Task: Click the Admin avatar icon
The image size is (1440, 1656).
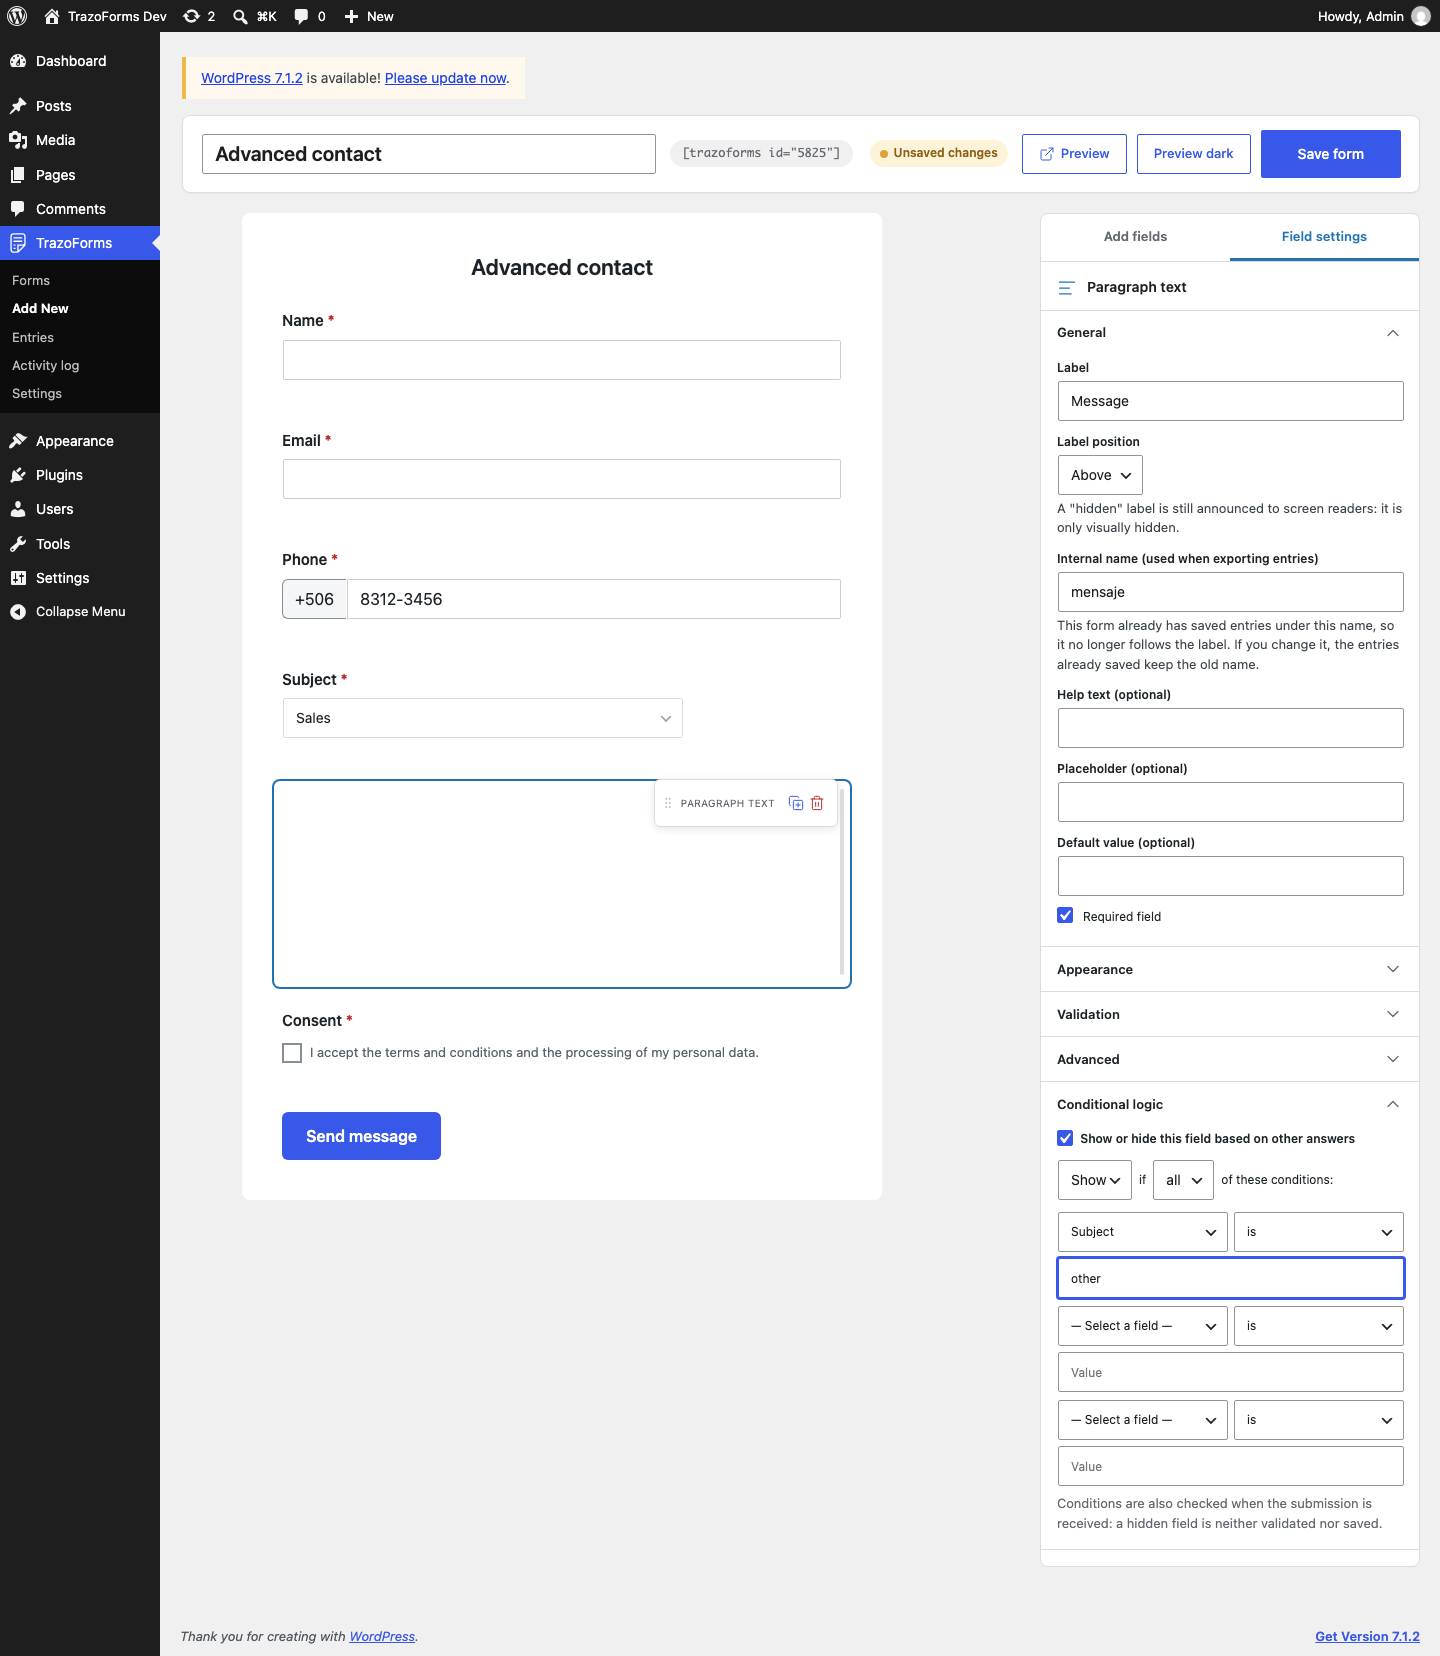Action: pyautogui.click(x=1421, y=16)
